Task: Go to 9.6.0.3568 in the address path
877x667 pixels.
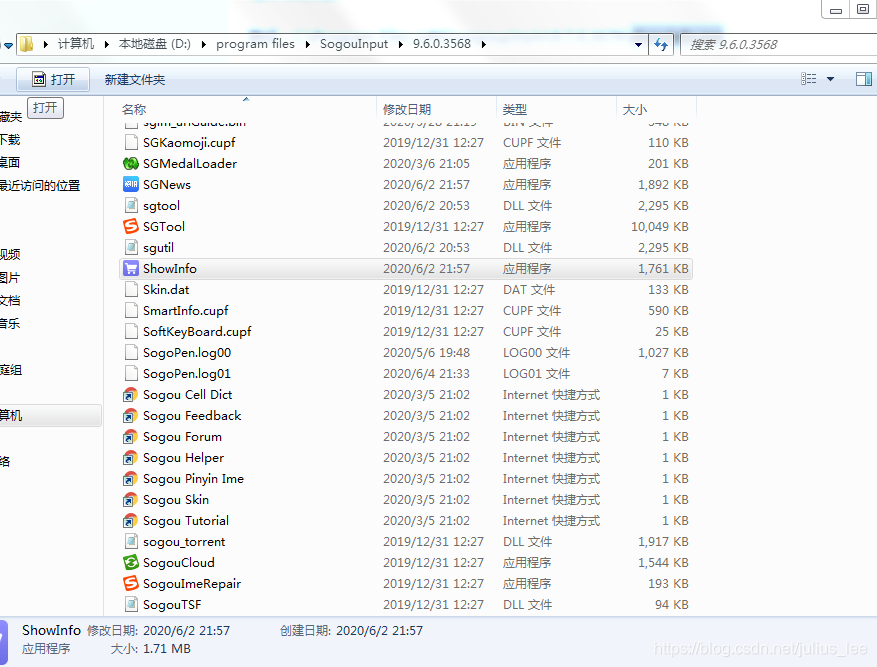Action: [442, 44]
